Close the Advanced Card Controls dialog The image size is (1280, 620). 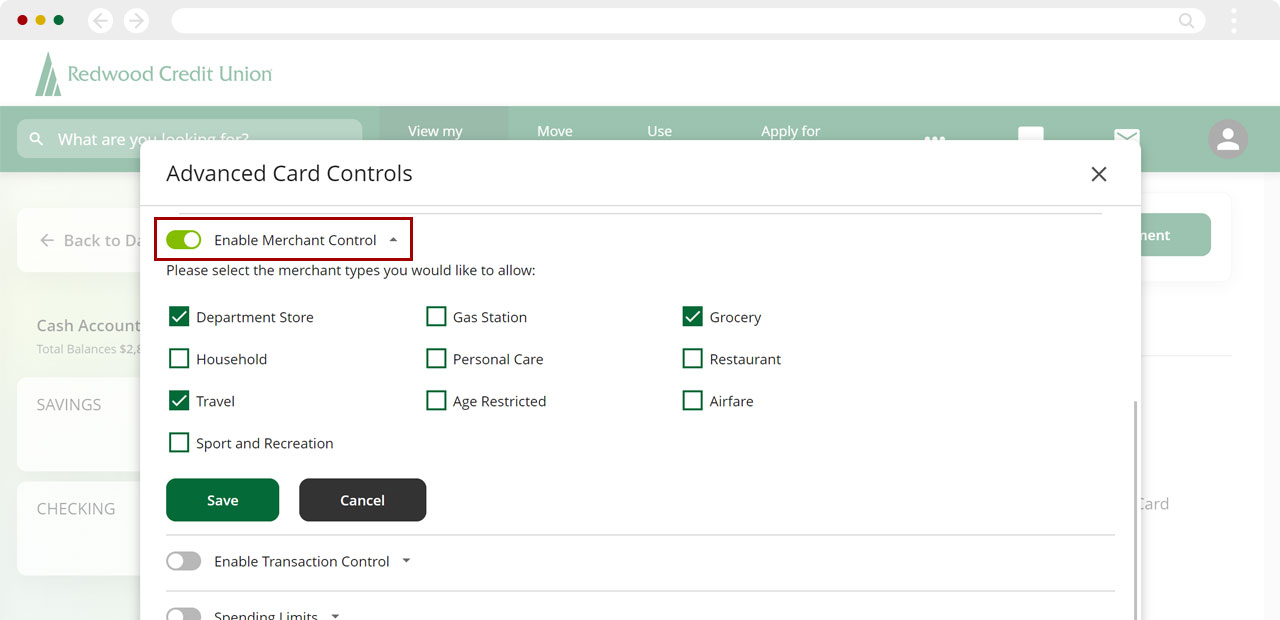[x=1098, y=174]
